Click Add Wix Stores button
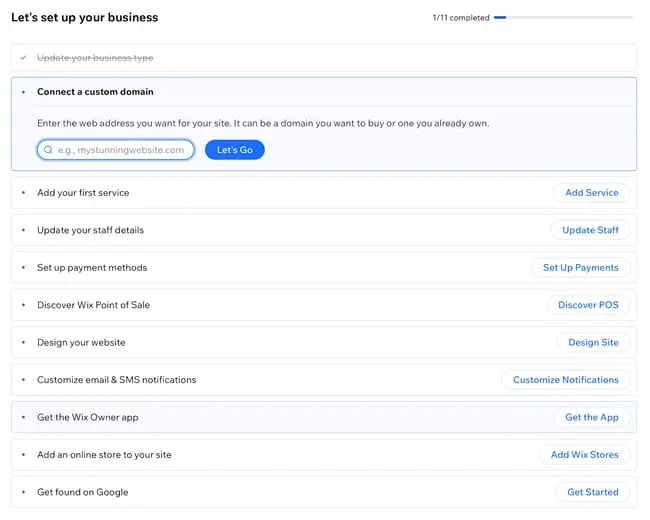Screen dimensions: 650x520 pyautogui.click(x=584, y=455)
